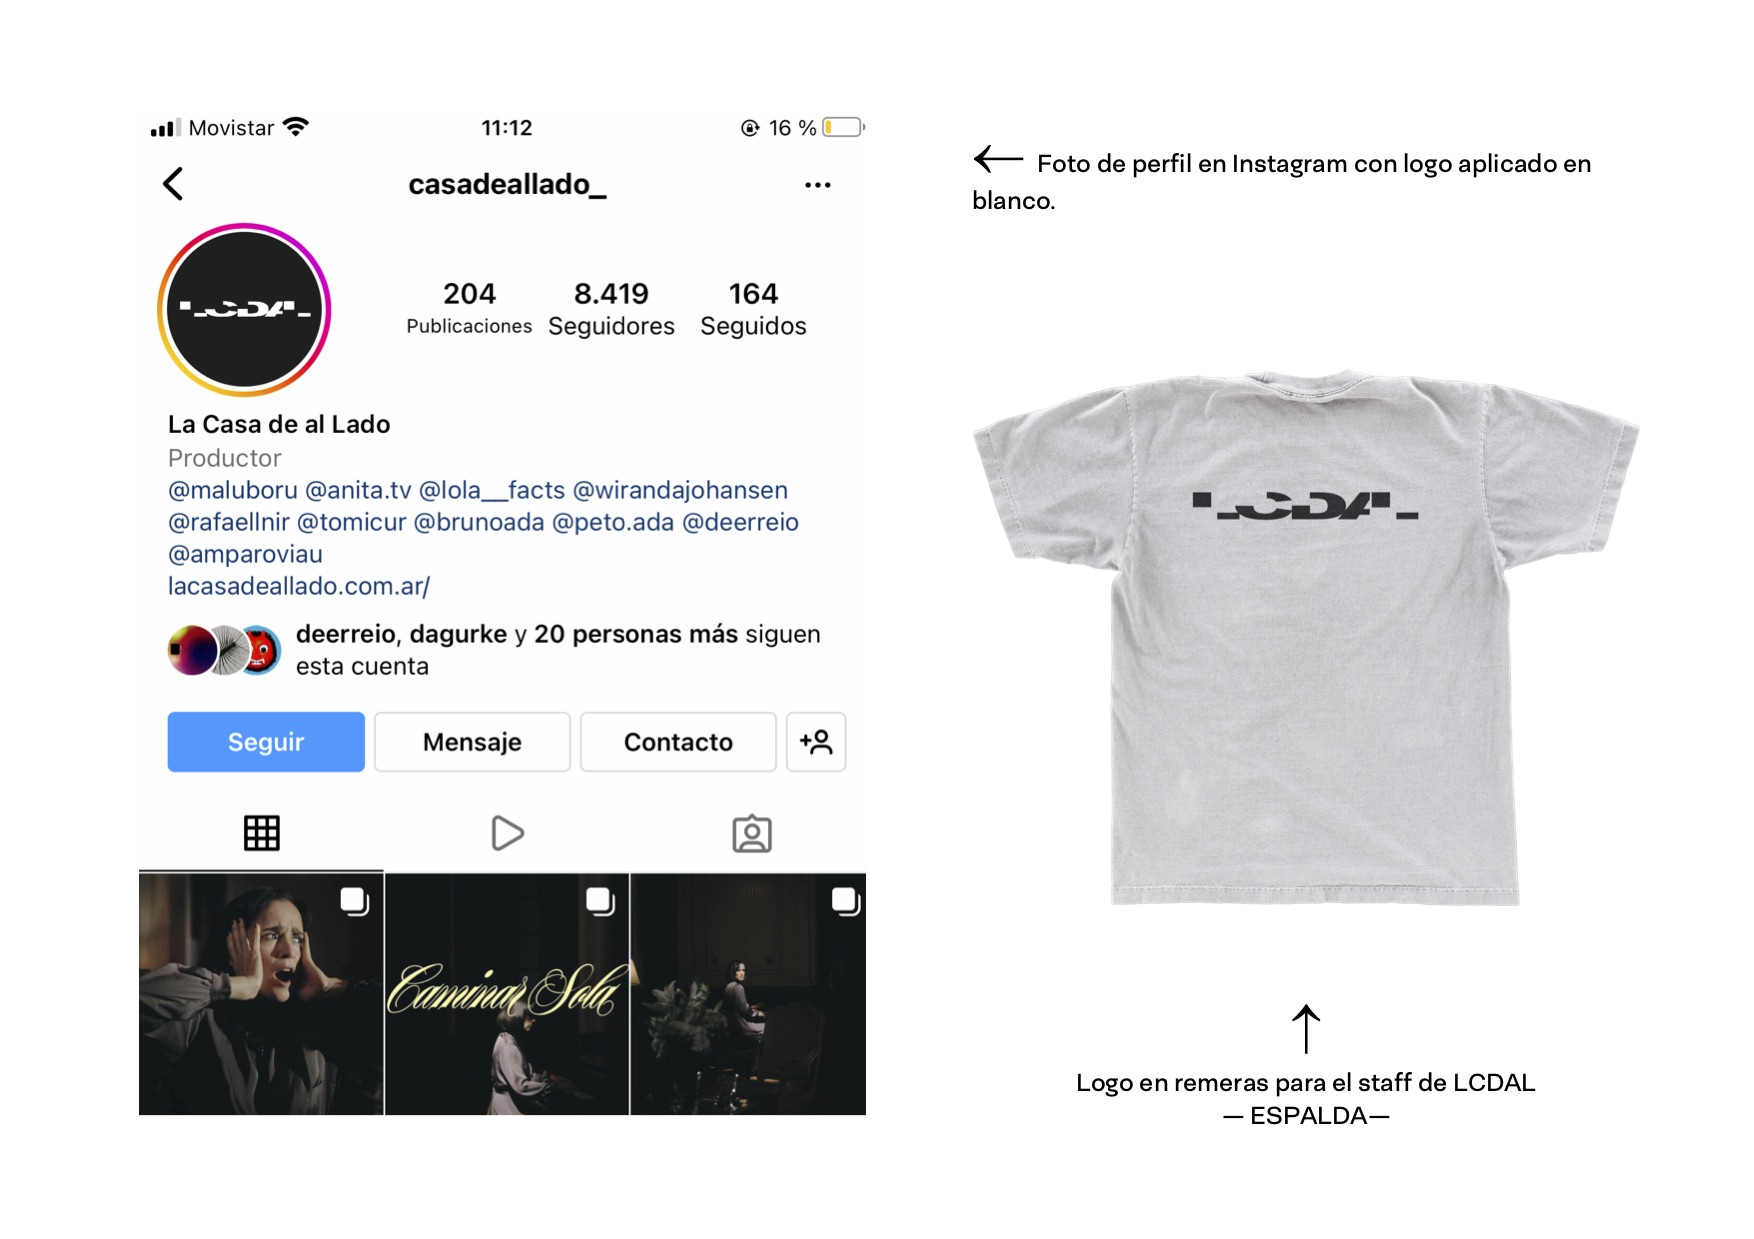The height and width of the screenshot is (1239, 1754).
Task: View the 164 Seguidos list
Action: pyautogui.click(x=753, y=309)
